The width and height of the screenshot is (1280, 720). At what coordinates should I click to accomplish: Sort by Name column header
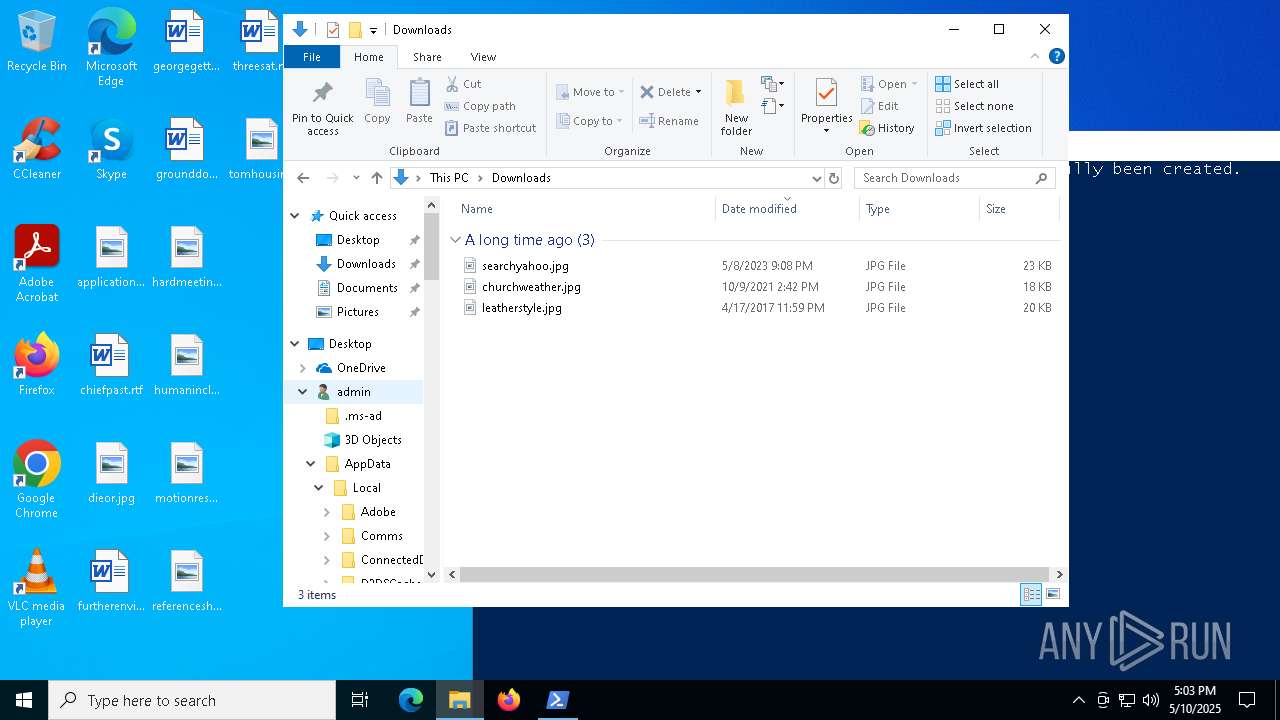[585, 209]
